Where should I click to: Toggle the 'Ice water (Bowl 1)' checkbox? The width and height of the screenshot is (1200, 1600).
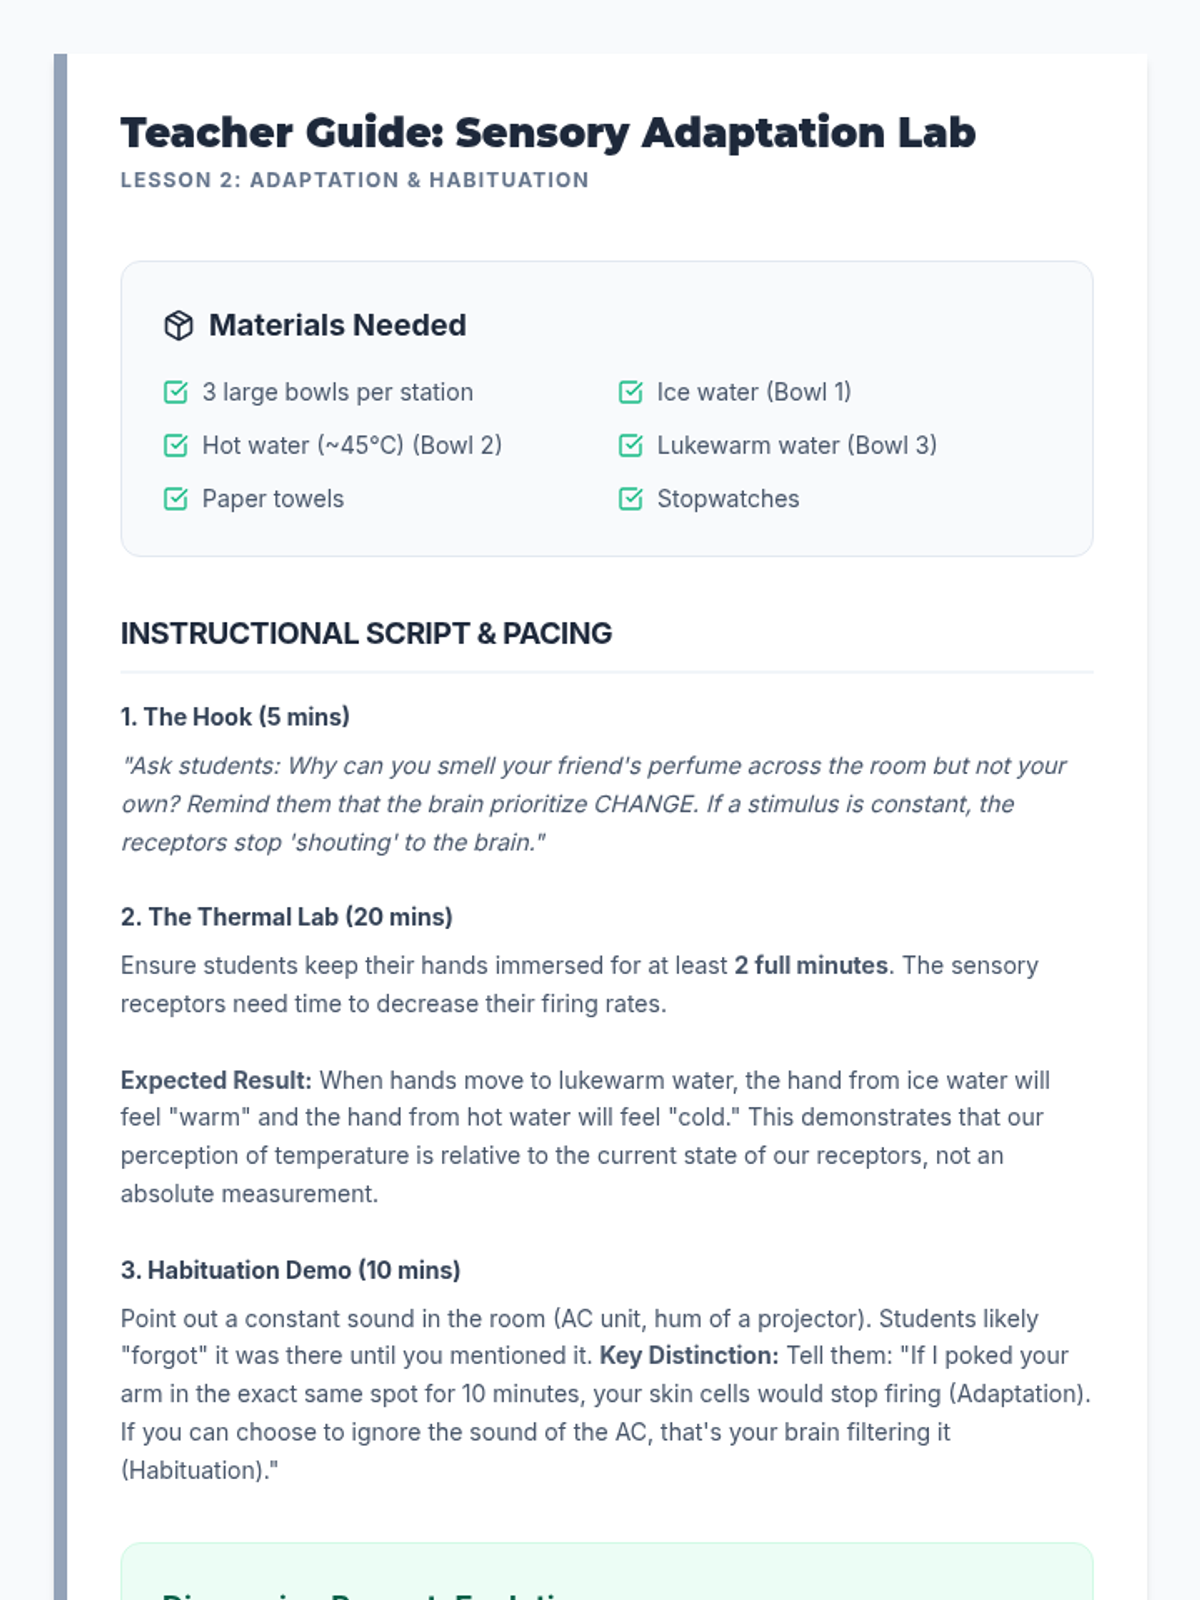(x=631, y=392)
